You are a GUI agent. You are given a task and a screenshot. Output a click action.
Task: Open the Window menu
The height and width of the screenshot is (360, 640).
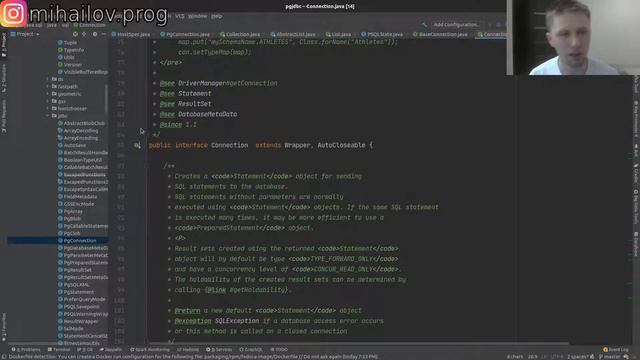[198, 16]
